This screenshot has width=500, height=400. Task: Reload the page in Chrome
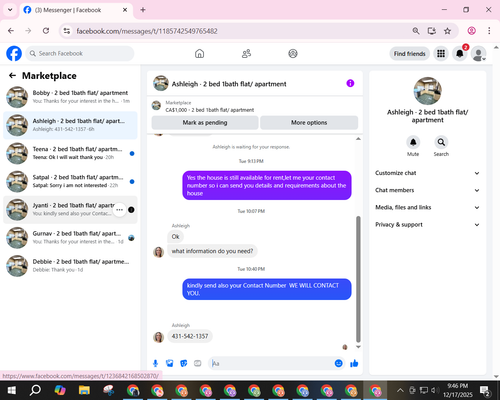tap(46, 31)
